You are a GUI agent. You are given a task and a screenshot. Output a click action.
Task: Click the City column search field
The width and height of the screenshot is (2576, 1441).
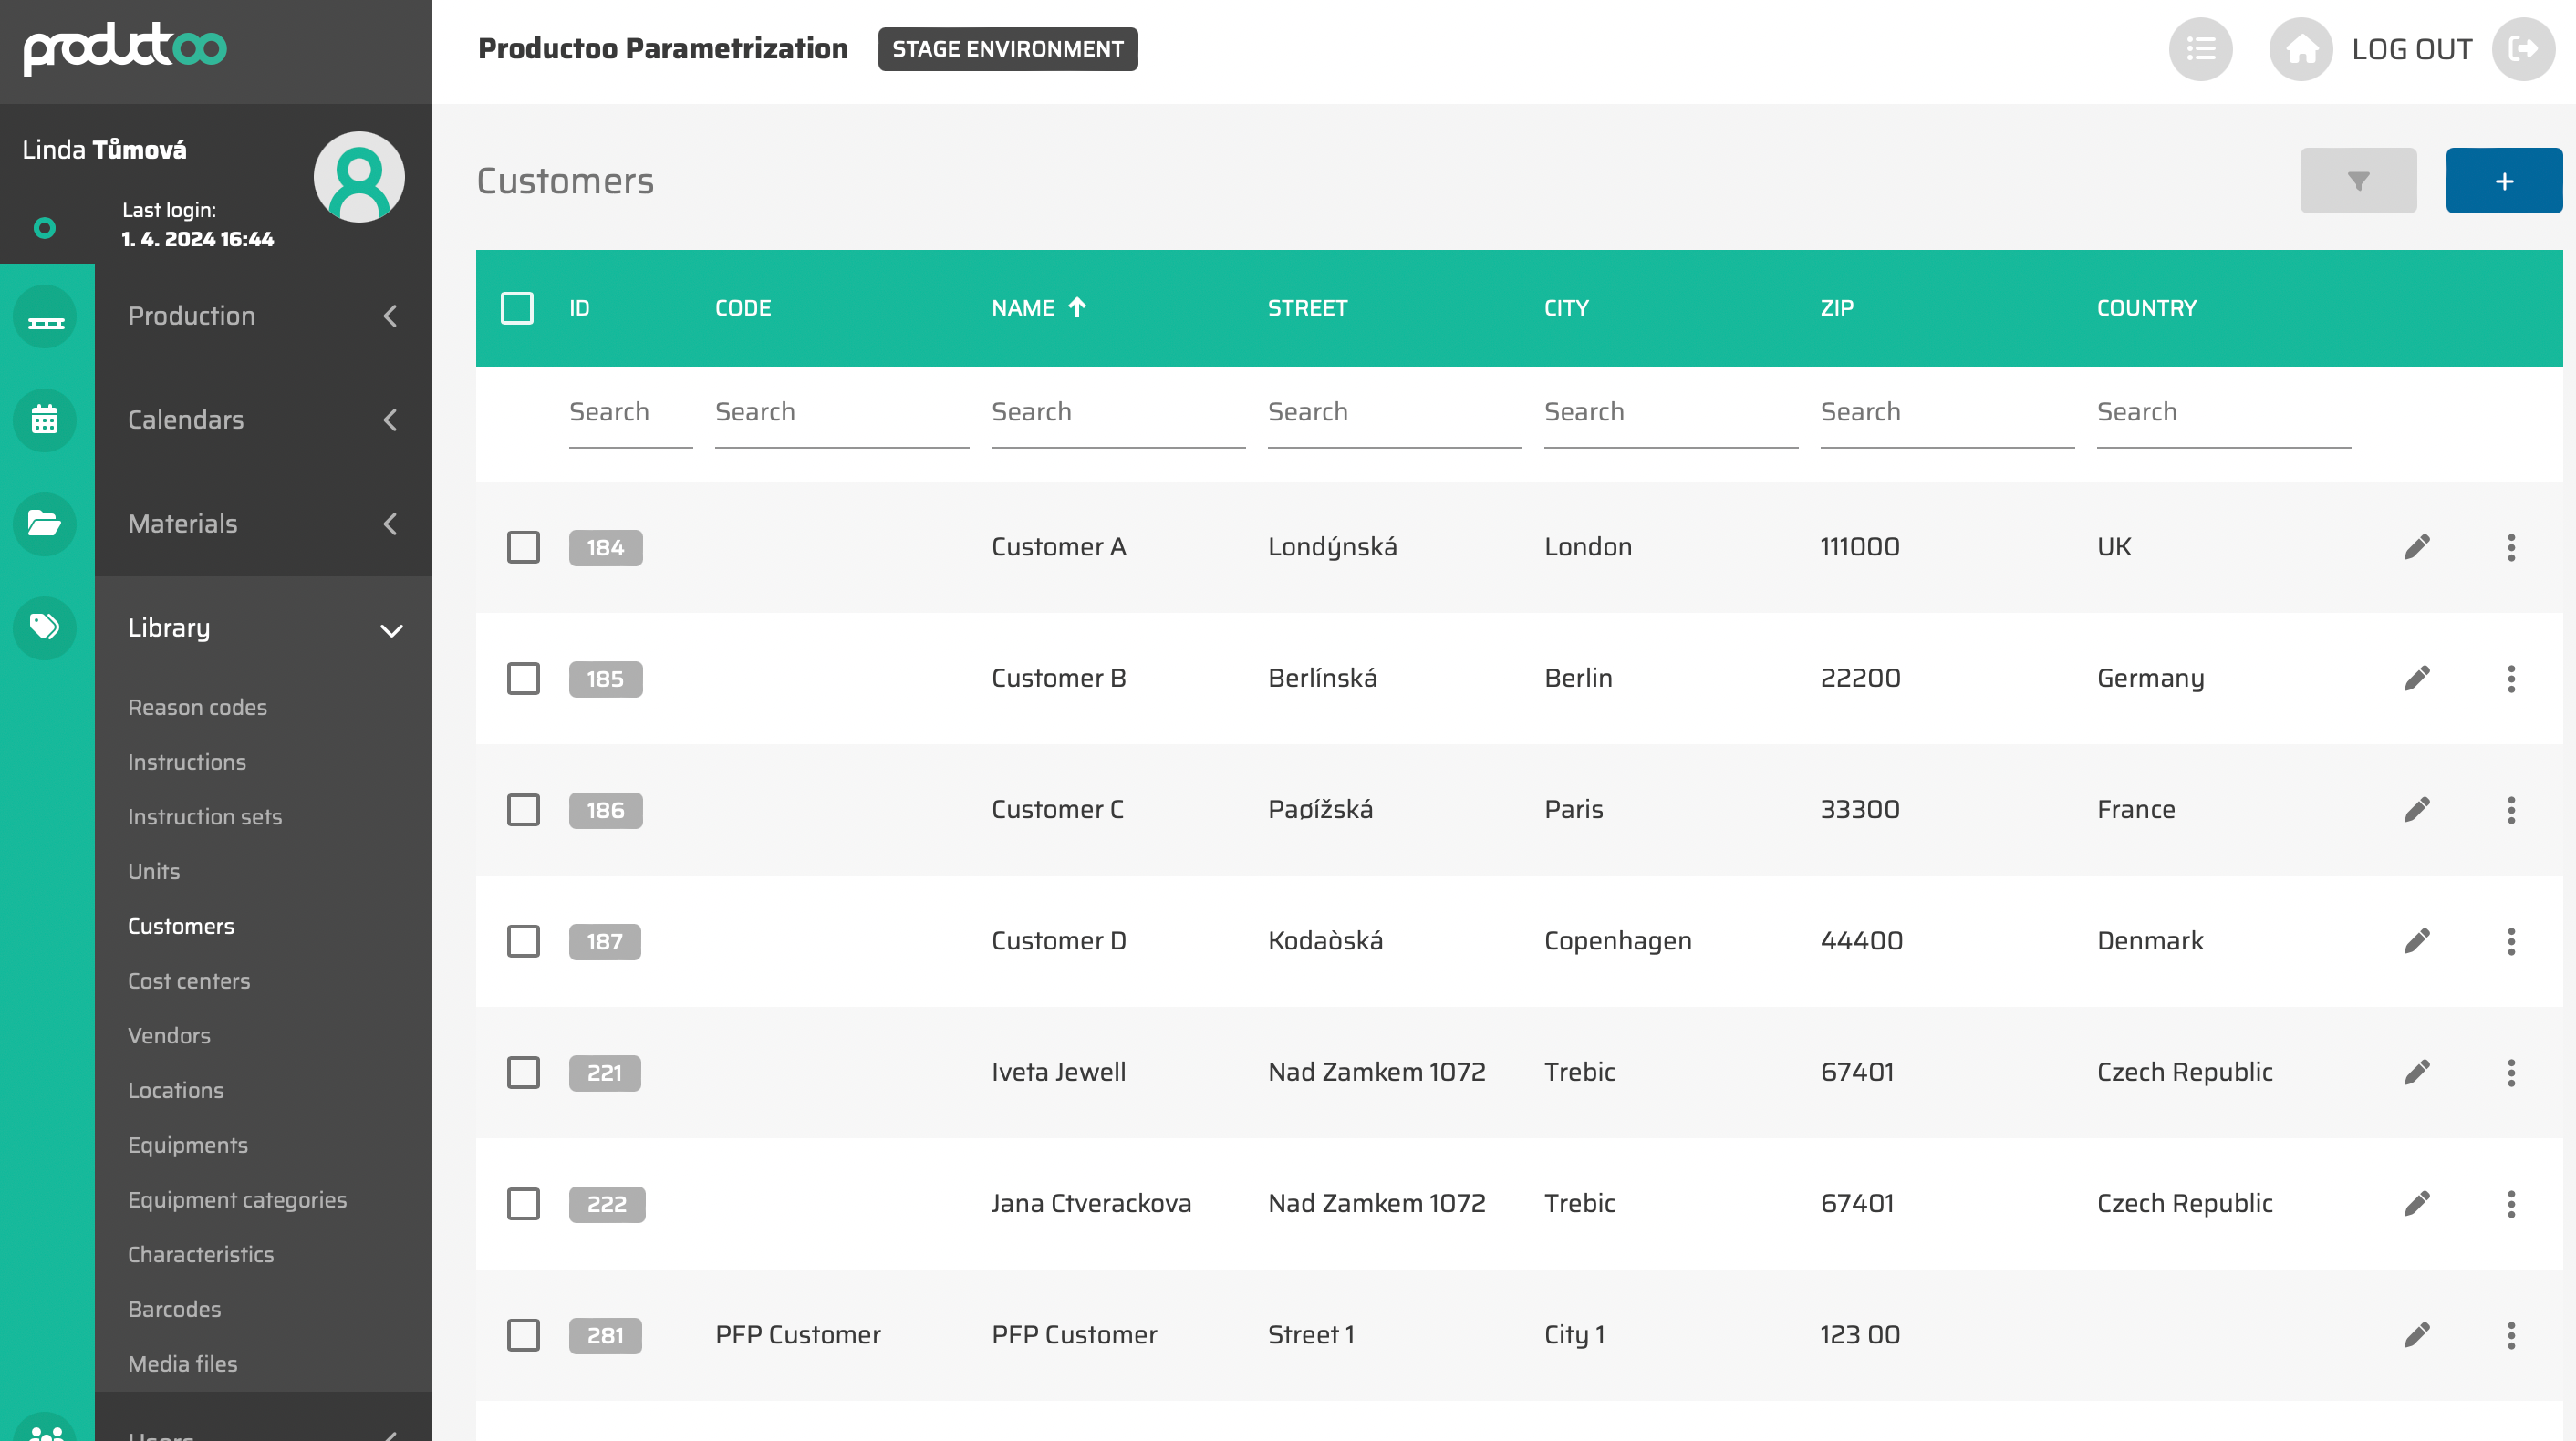tap(1670, 413)
